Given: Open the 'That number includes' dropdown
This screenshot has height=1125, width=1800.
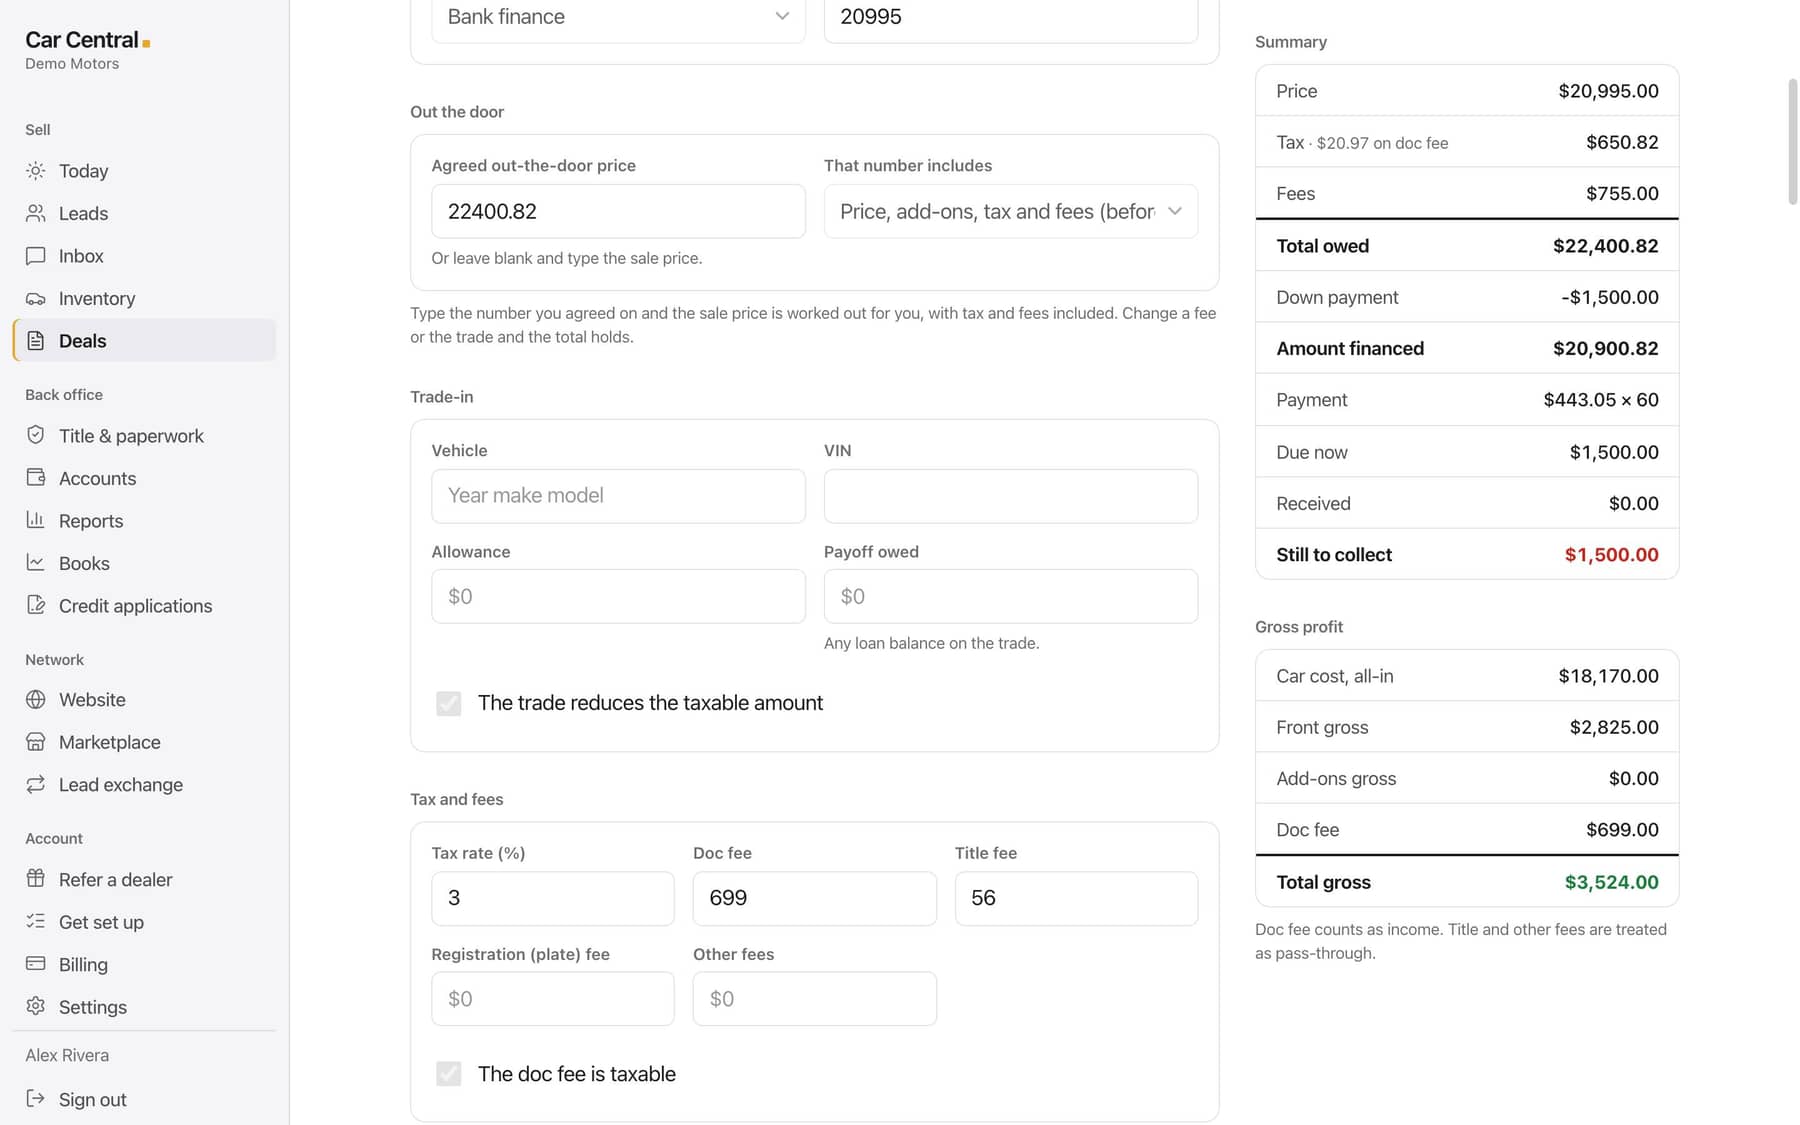Looking at the screenshot, I should pos(1011,211).
